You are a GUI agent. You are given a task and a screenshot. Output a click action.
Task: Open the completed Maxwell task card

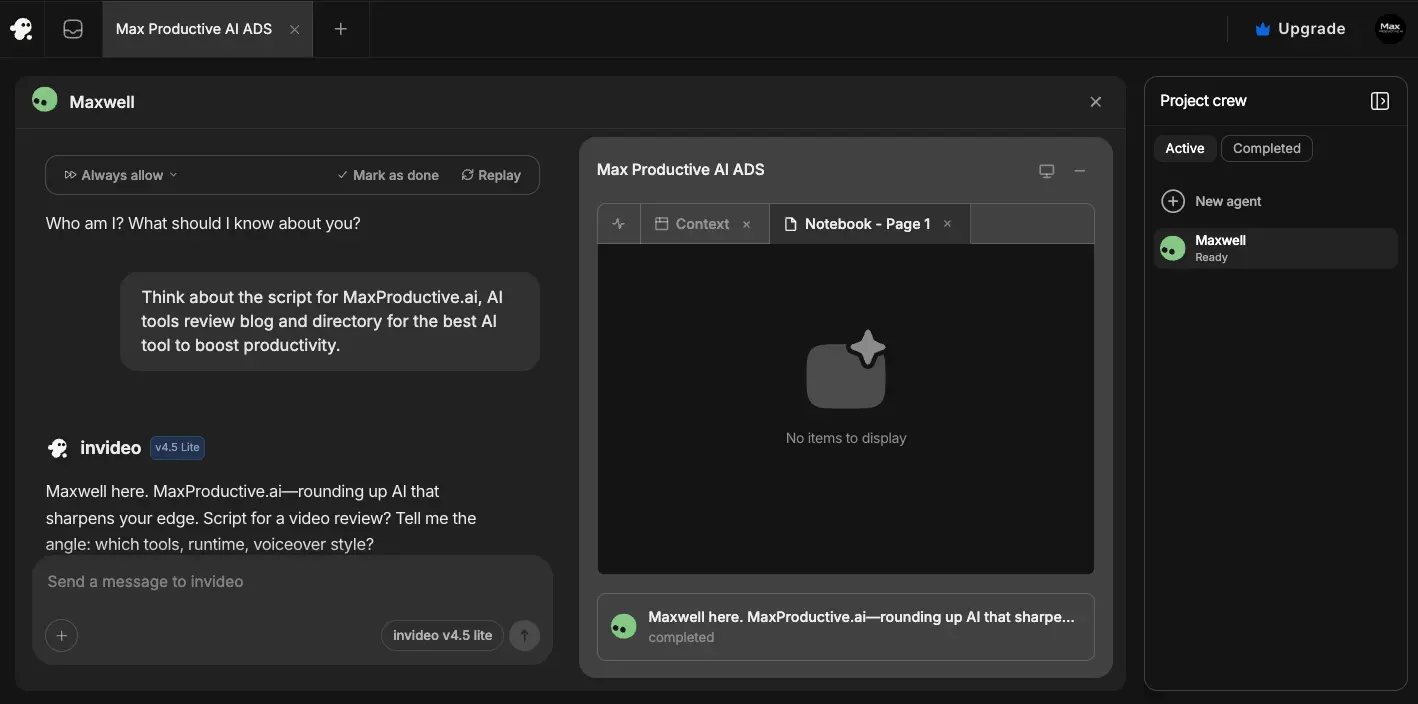point(846,627)
